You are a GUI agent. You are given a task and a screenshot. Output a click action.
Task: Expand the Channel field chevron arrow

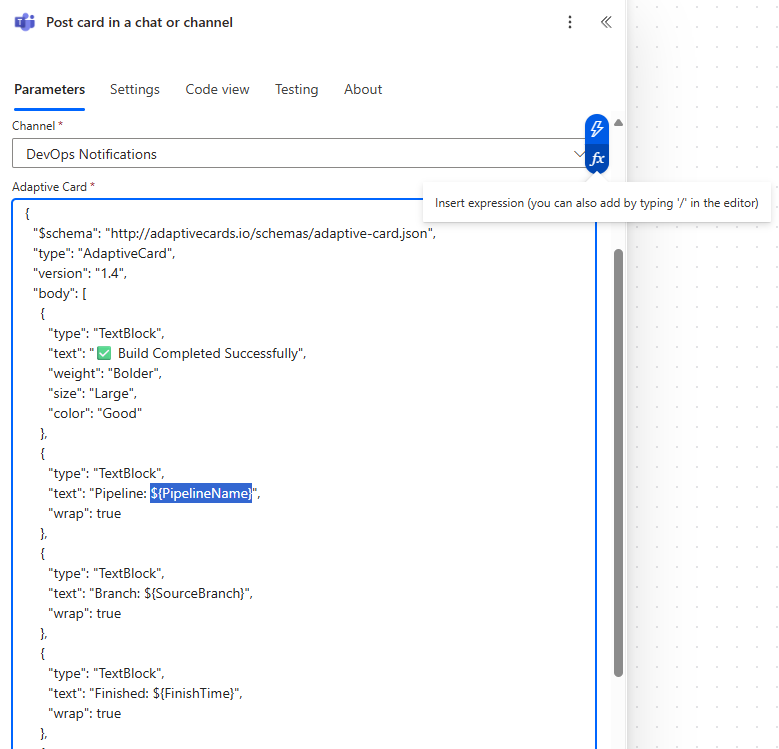tap(579, 154)
